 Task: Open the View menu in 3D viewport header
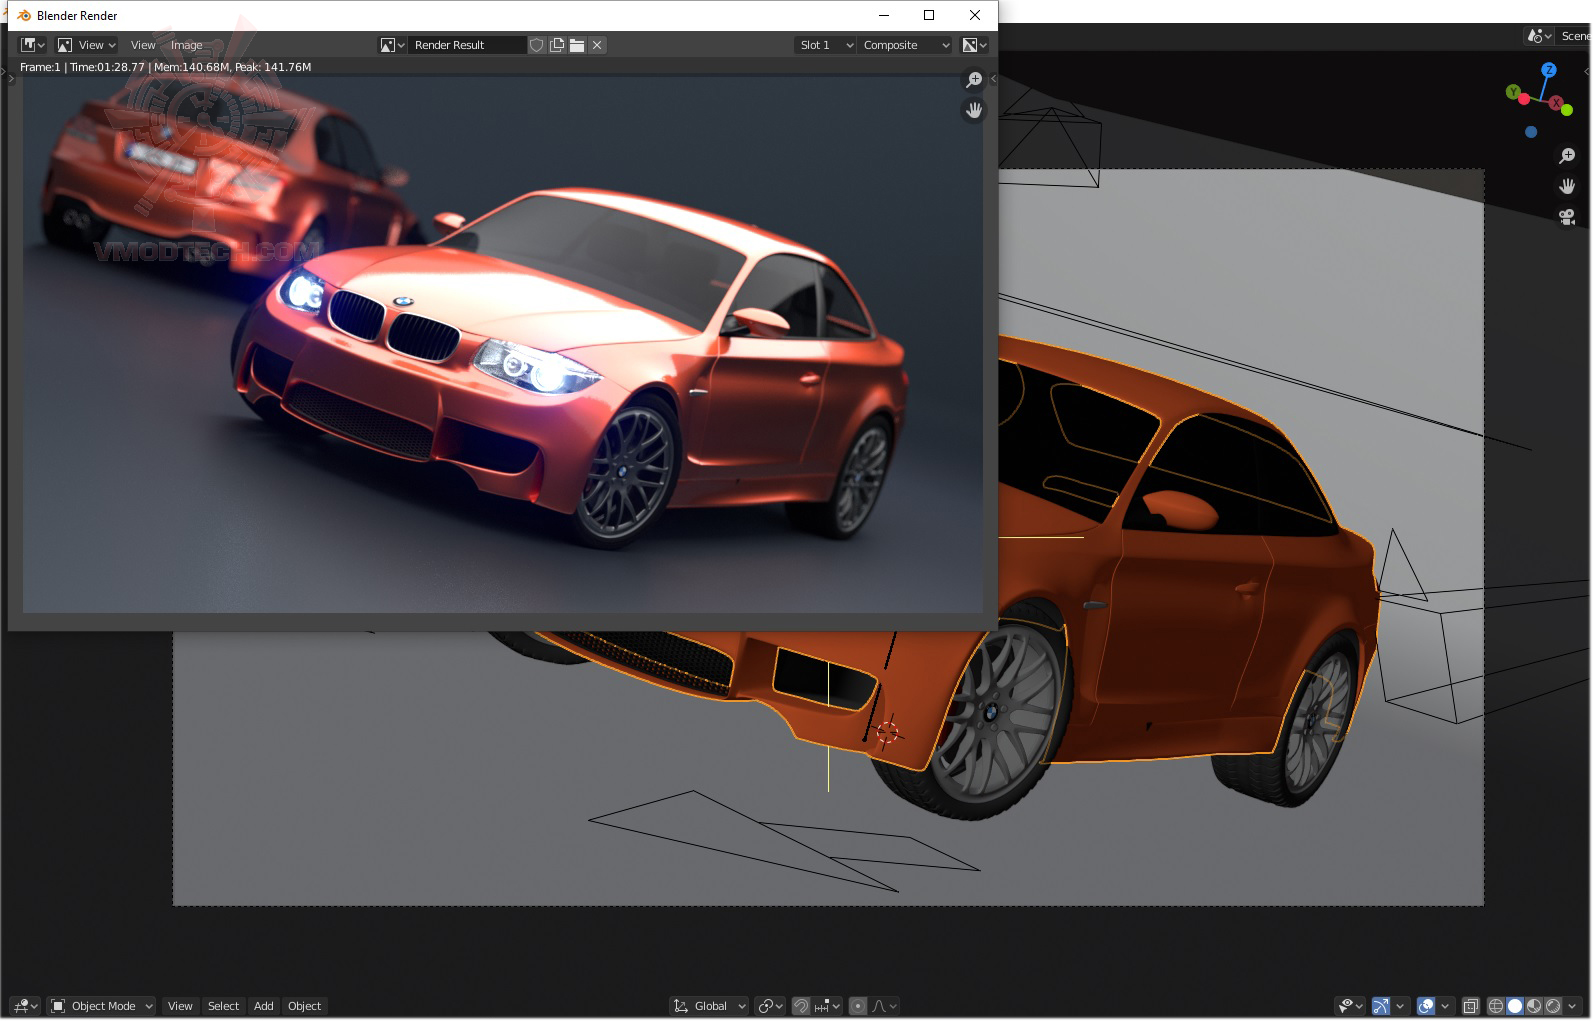(180, 1006)
